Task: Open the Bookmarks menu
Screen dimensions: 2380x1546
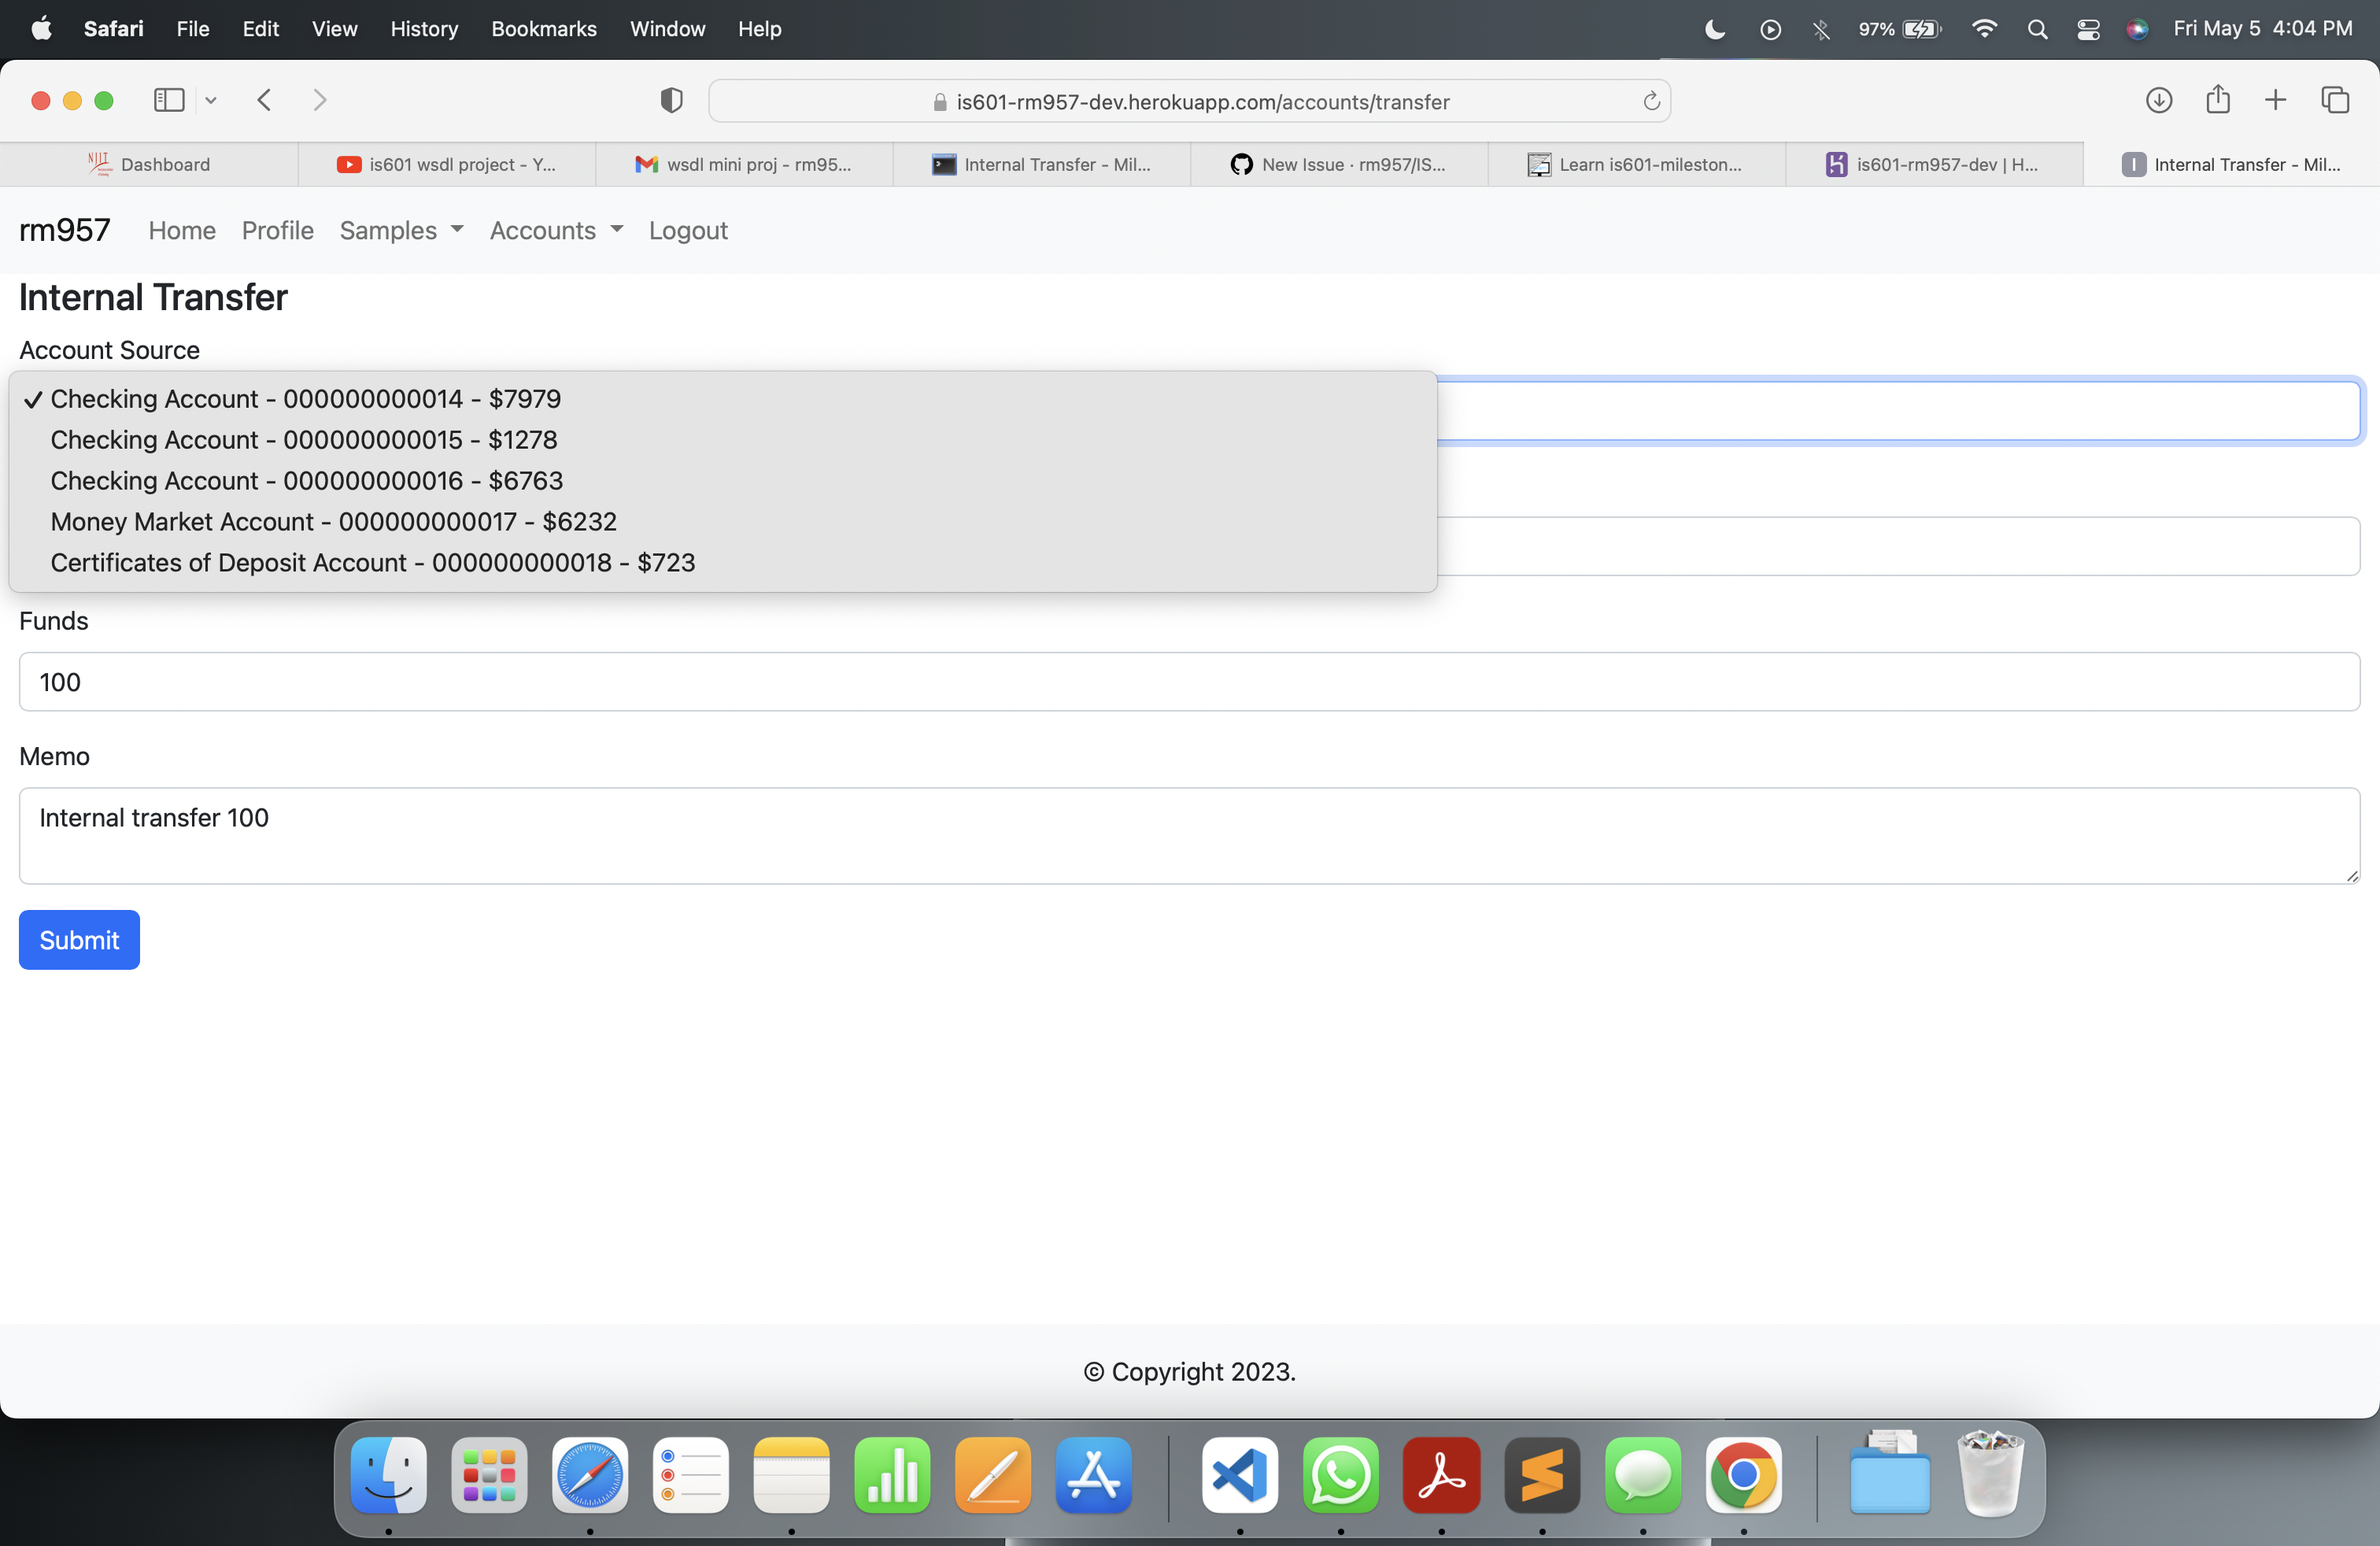Action: [x=543, y=29]
